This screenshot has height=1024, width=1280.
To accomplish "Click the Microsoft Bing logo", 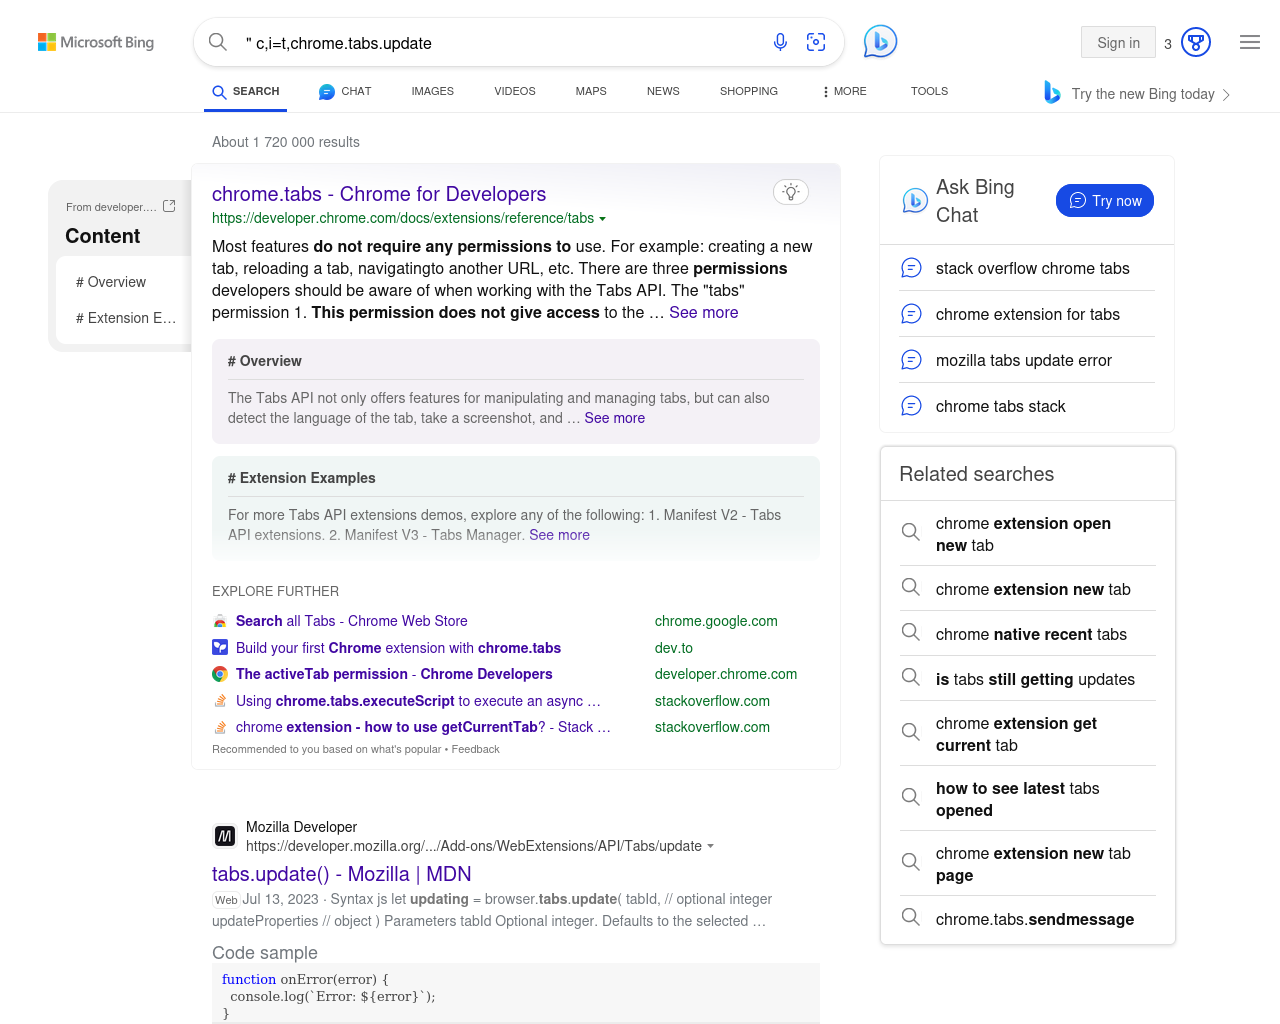I will [x=96, y=42].
